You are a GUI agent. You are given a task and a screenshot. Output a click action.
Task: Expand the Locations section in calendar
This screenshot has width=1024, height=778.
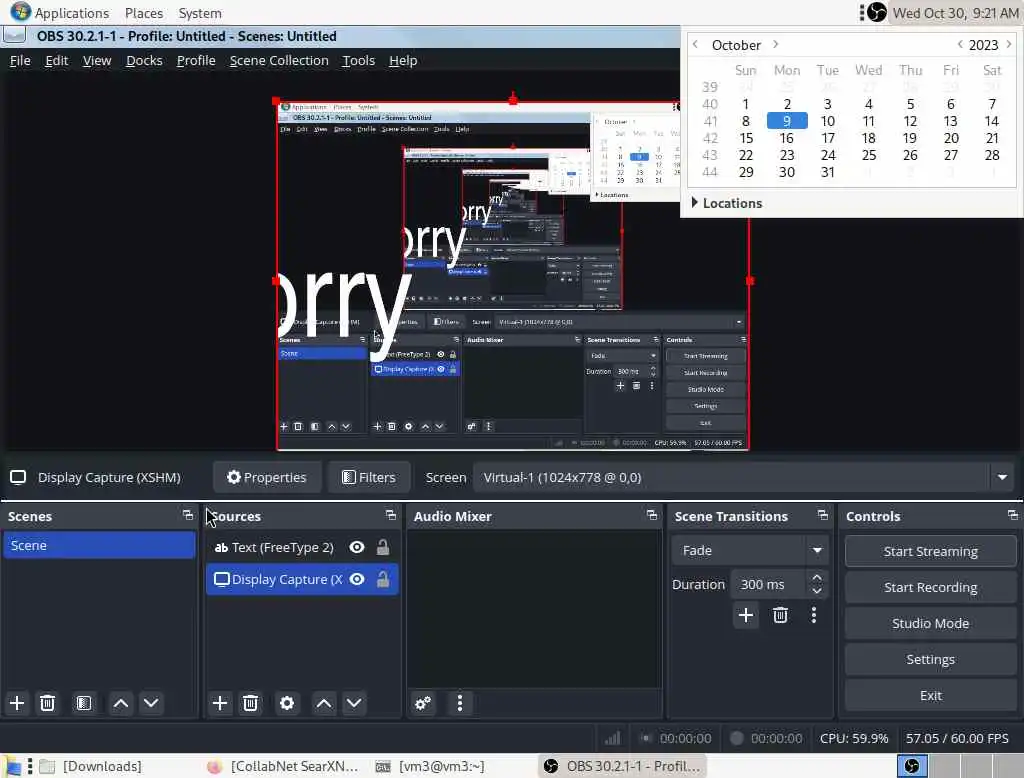pos(727,203)
